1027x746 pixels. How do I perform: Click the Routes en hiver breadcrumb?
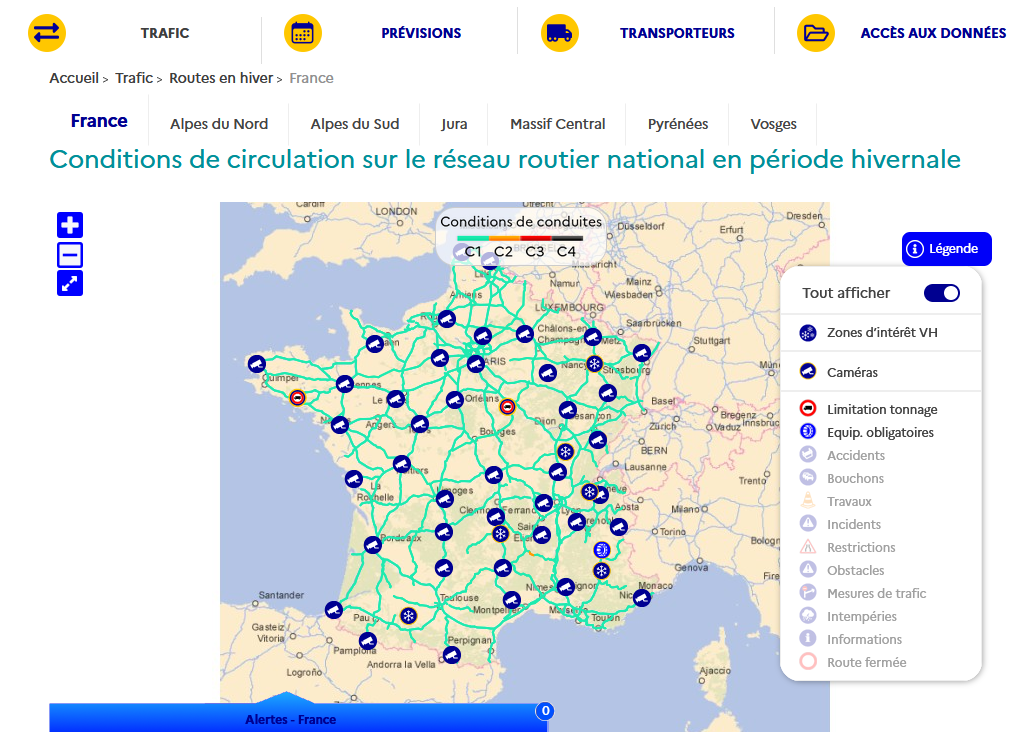(220, 78)
